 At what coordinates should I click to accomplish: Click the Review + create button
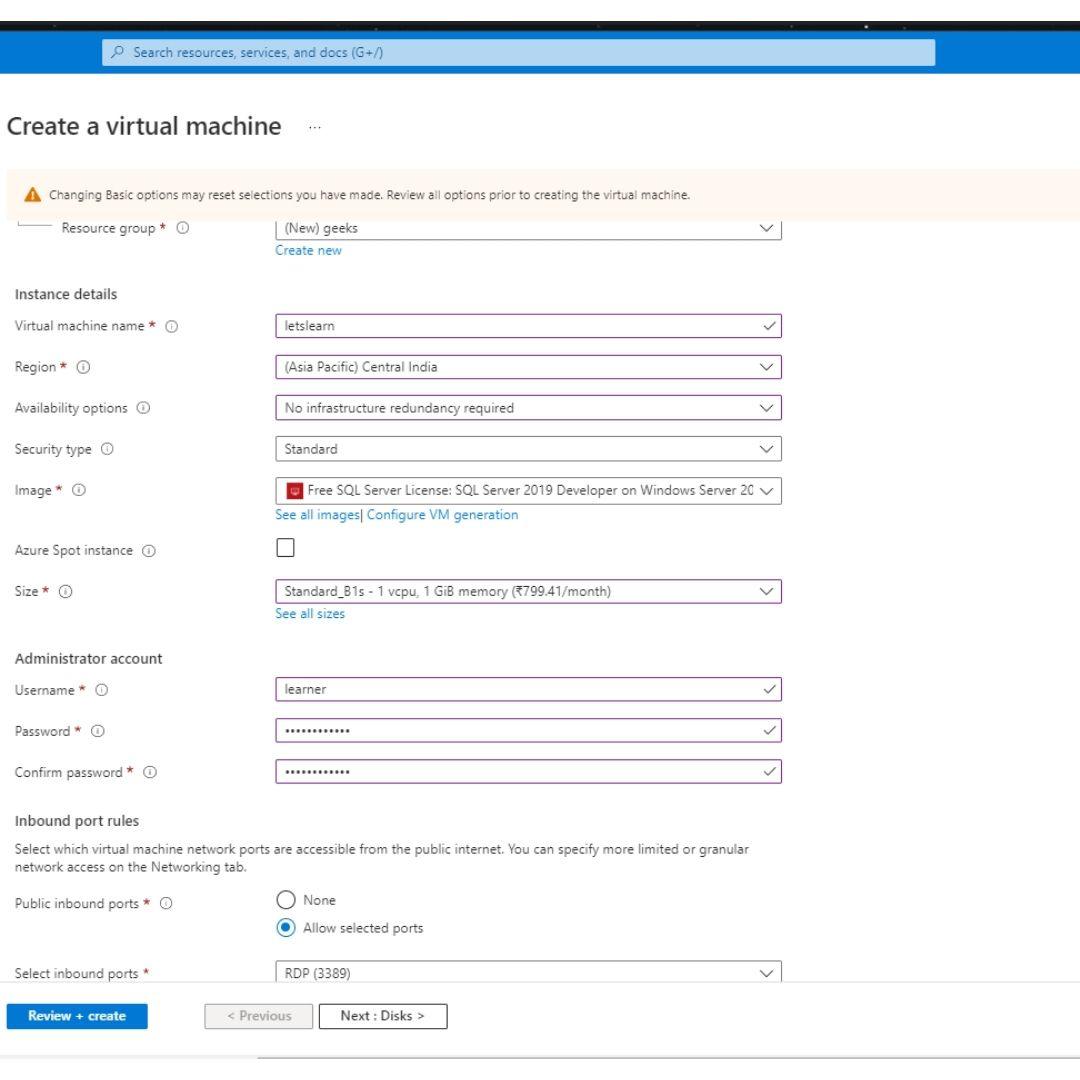click(77, 1016)
